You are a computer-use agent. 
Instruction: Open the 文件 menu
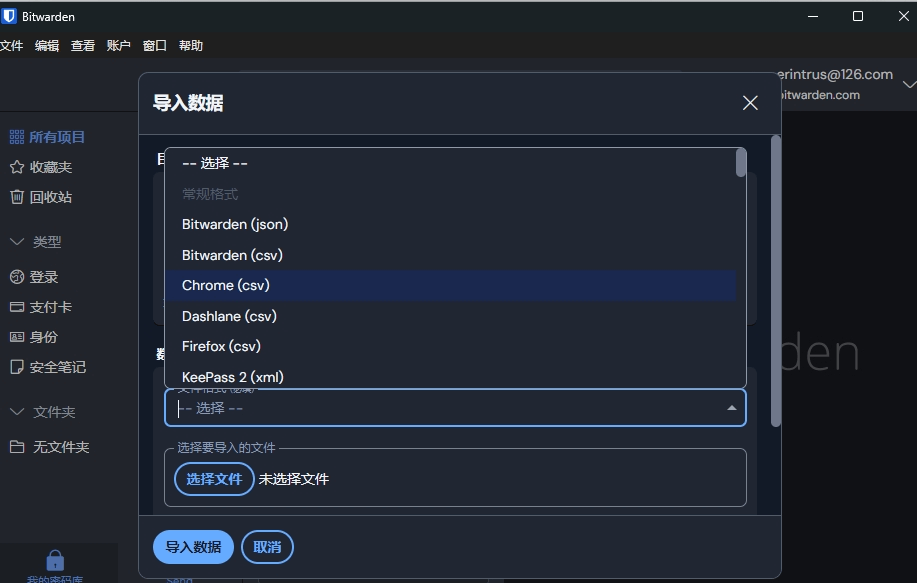pos(12,46)
